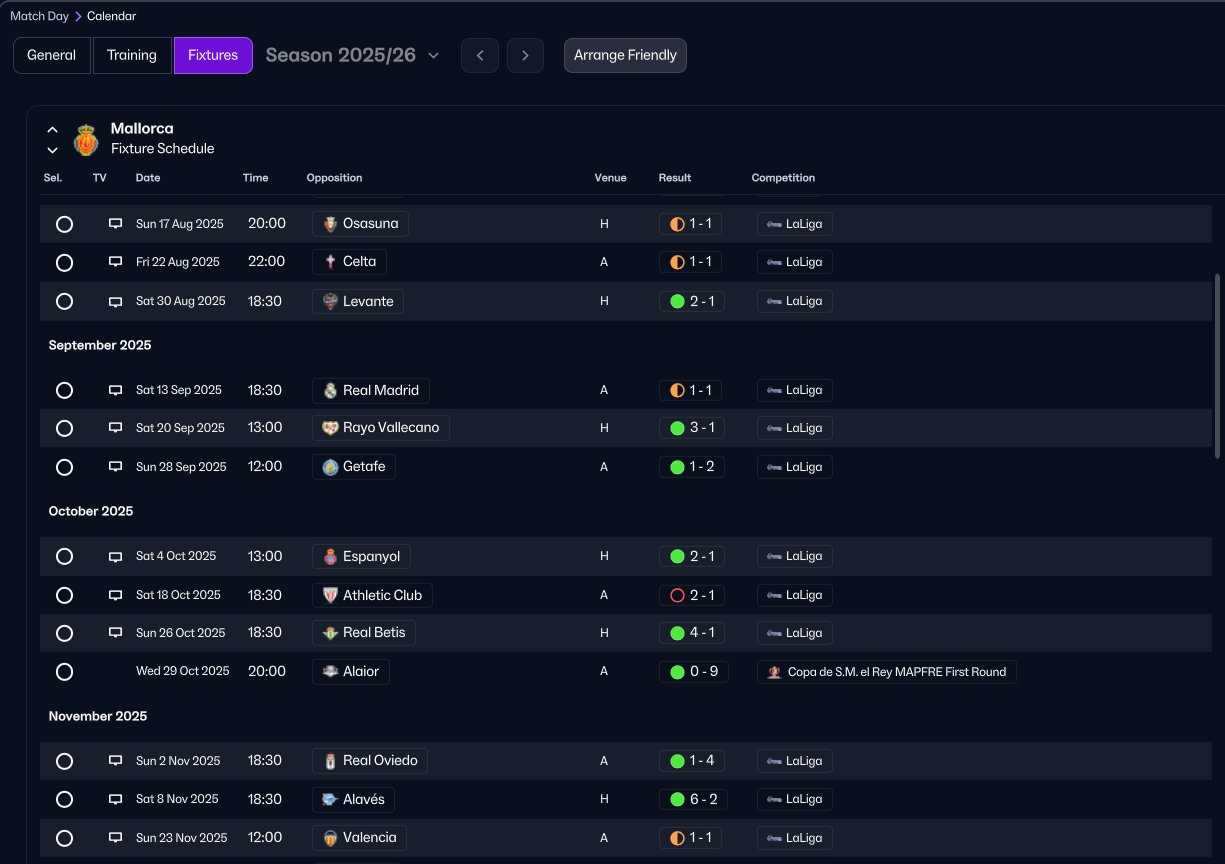Select the Fixtures tab
1225x864 pixels.
pyautogui.click(x=213, y=55)
